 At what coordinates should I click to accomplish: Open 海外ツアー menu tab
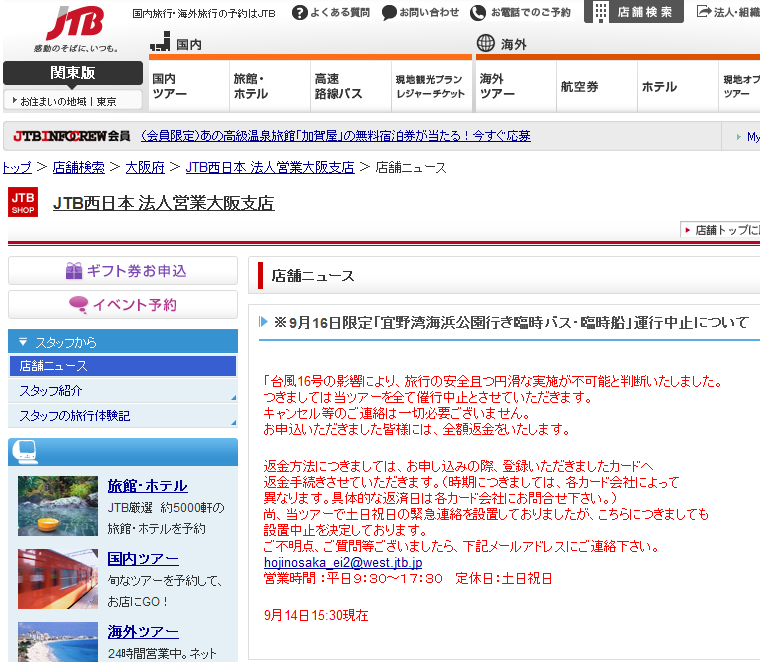(x=516, y=86)
